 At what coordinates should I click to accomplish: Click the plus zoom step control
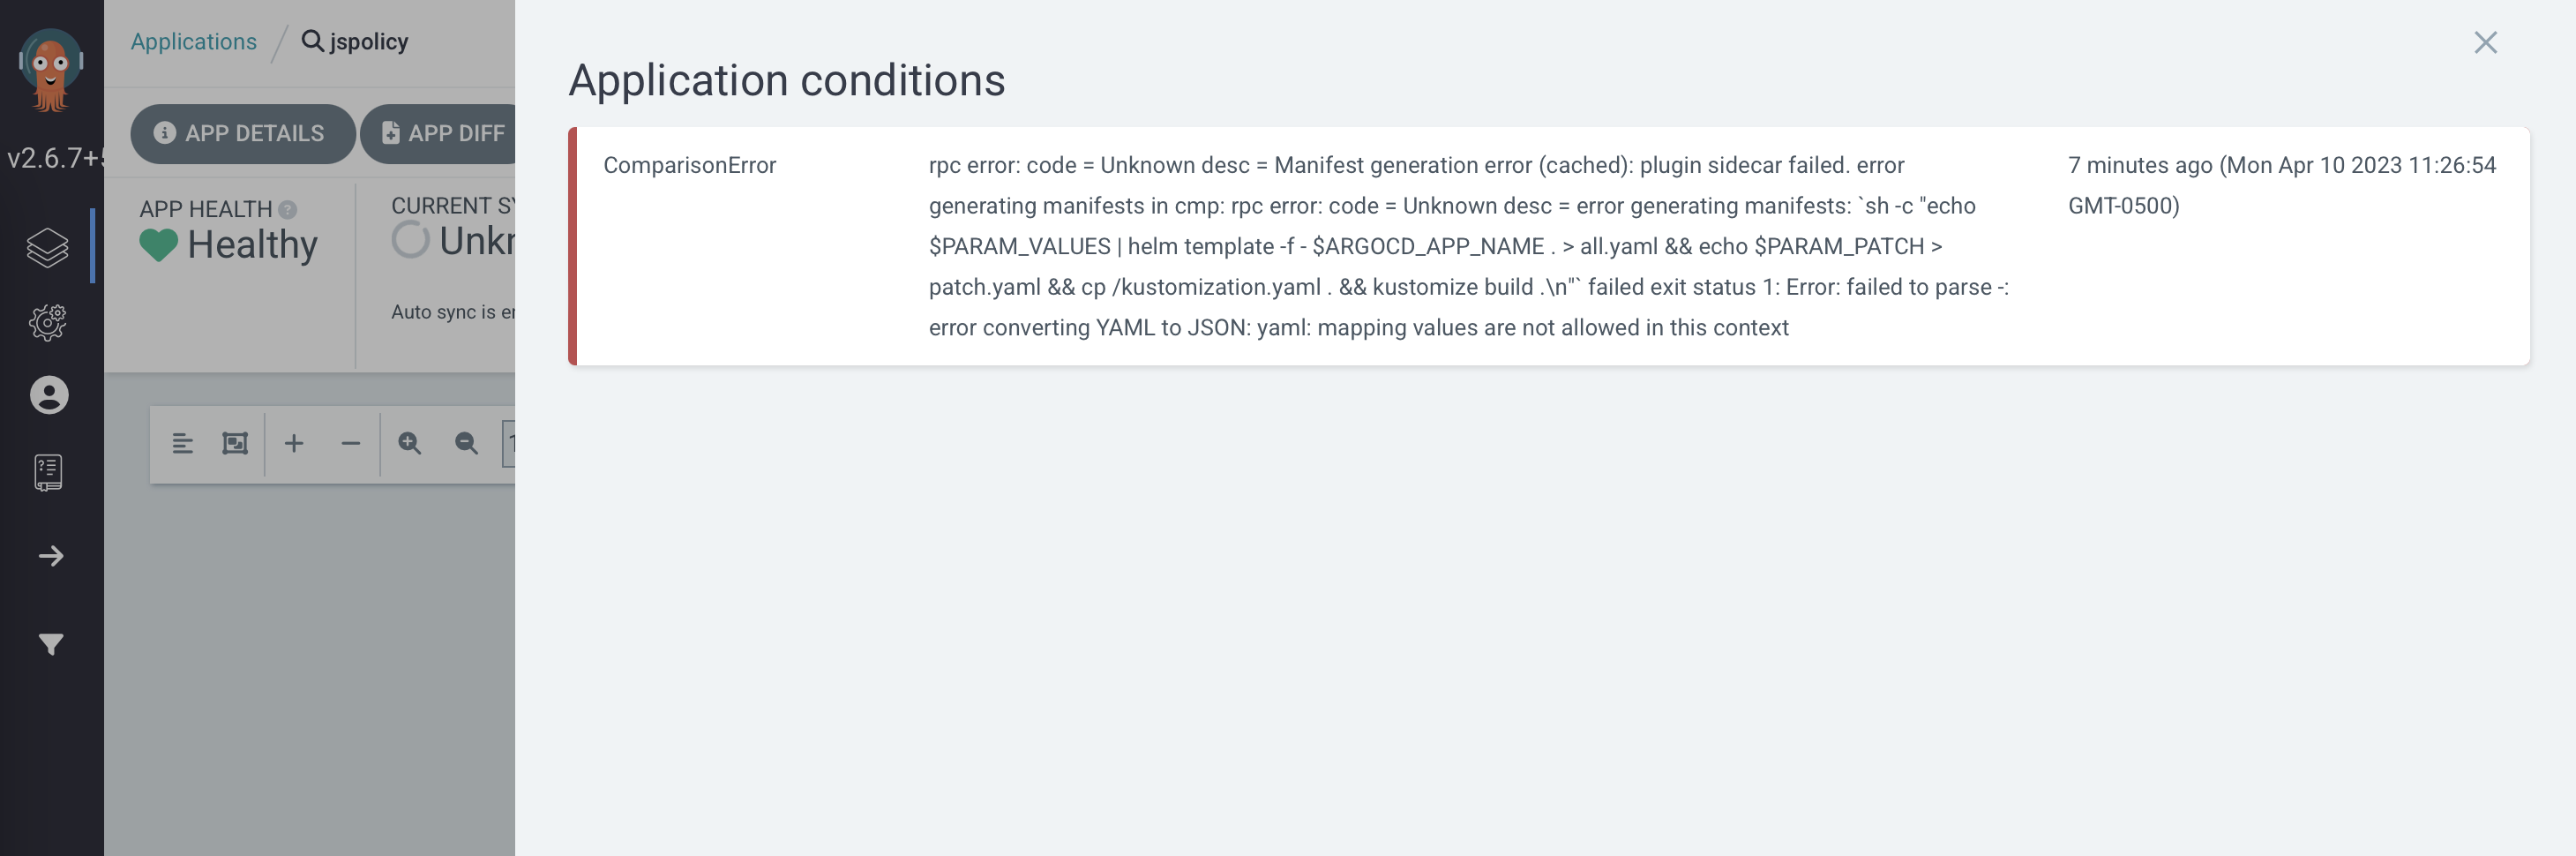tap(294, 443)
